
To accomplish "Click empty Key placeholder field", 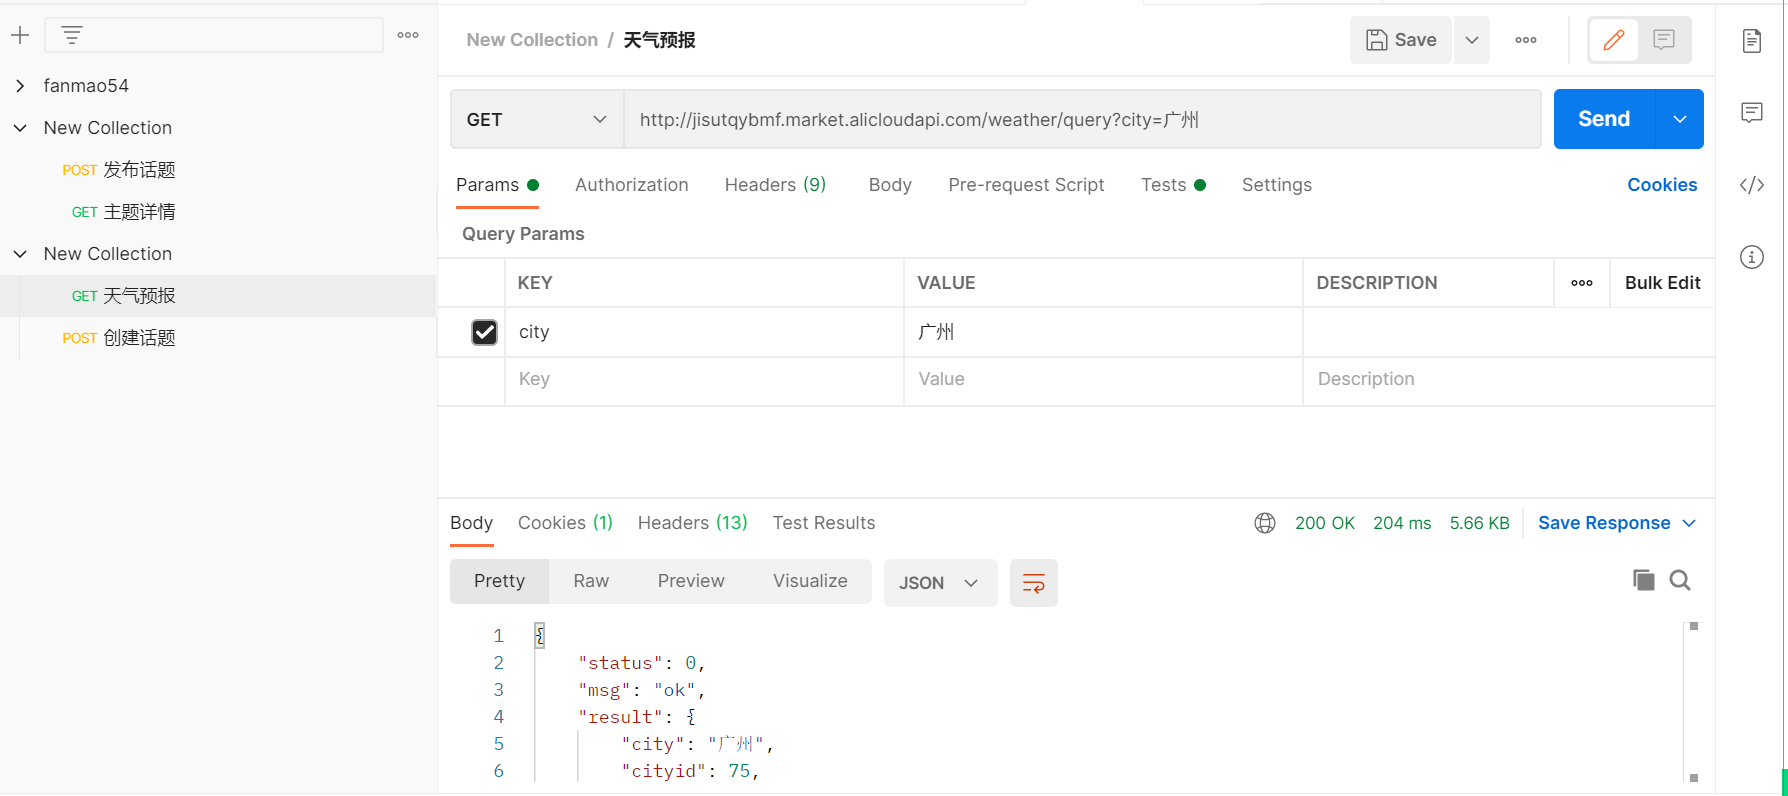I will coord(704,380).
